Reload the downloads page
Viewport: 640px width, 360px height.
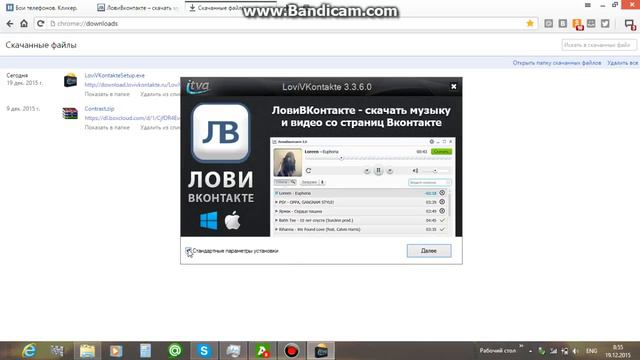40,24
